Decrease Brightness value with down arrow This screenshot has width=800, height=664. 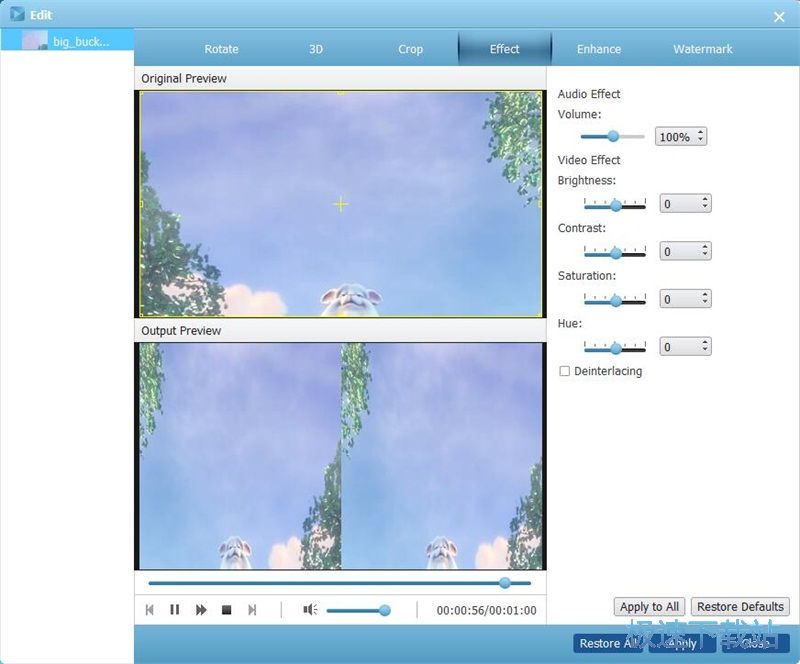[705, 207]
